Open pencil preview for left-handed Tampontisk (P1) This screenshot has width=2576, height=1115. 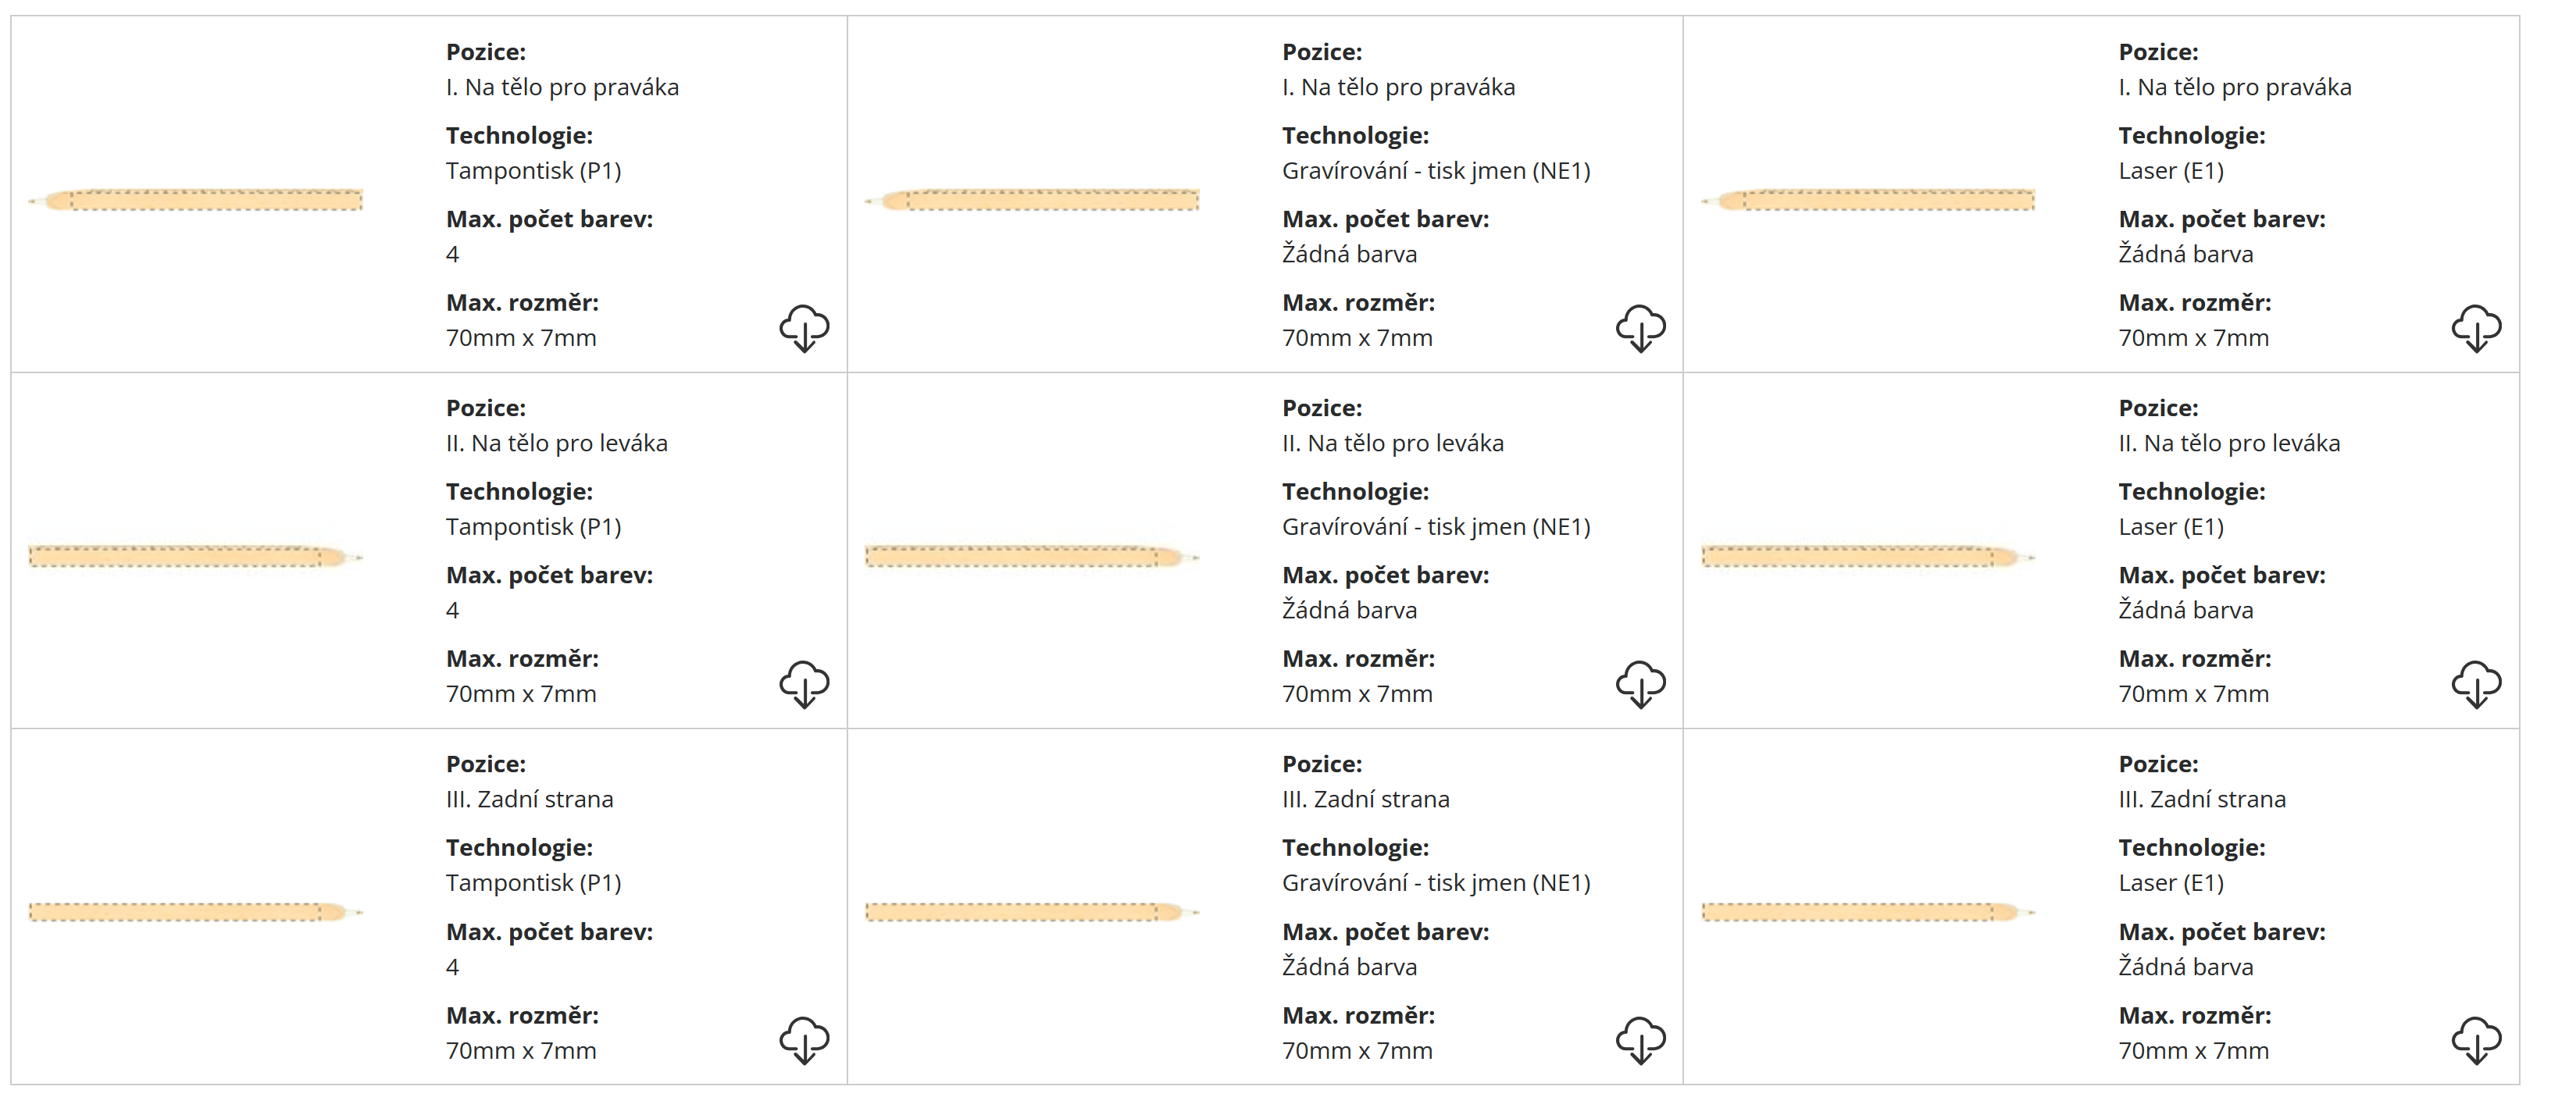196,556
